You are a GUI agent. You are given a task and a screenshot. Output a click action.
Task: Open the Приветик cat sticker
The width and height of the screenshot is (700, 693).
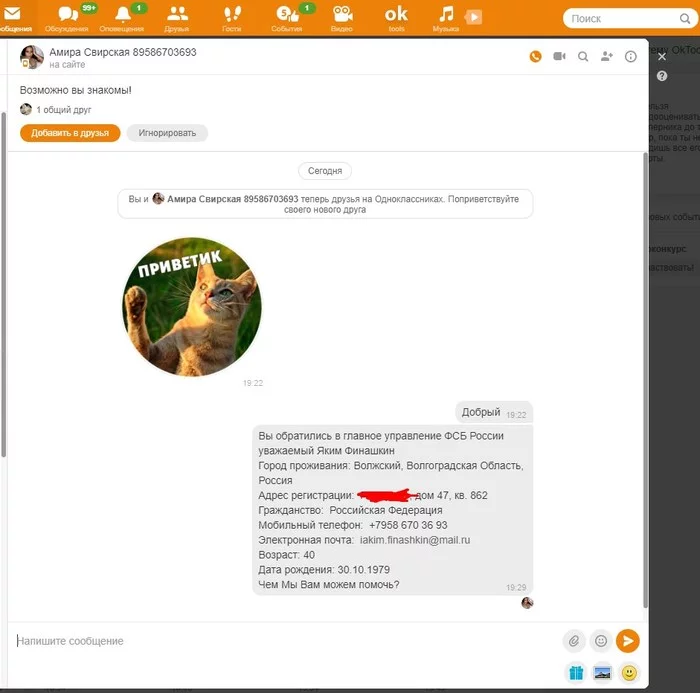pyautogui.click(x=192, y=307)
